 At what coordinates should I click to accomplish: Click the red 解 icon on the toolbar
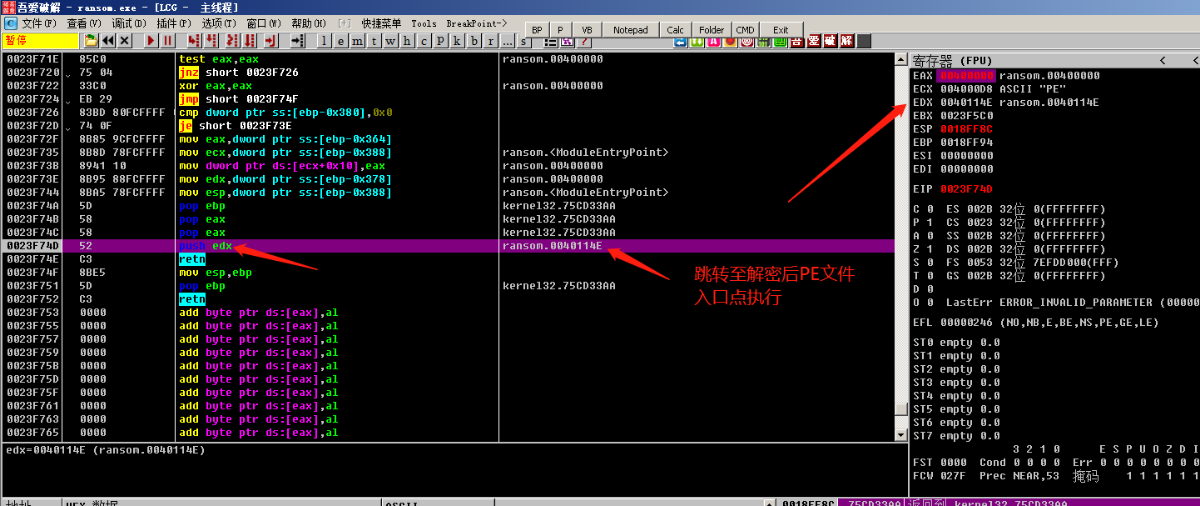[847, 42]
